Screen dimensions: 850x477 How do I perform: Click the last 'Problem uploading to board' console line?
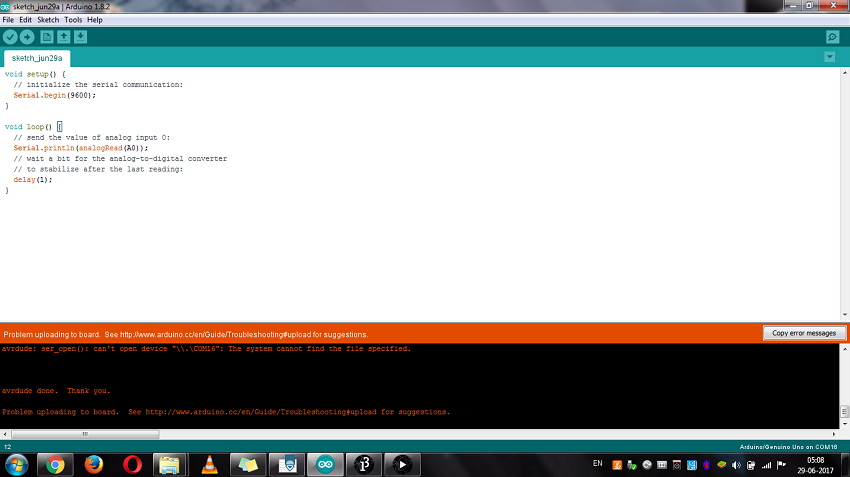click(x=226, y=412)
